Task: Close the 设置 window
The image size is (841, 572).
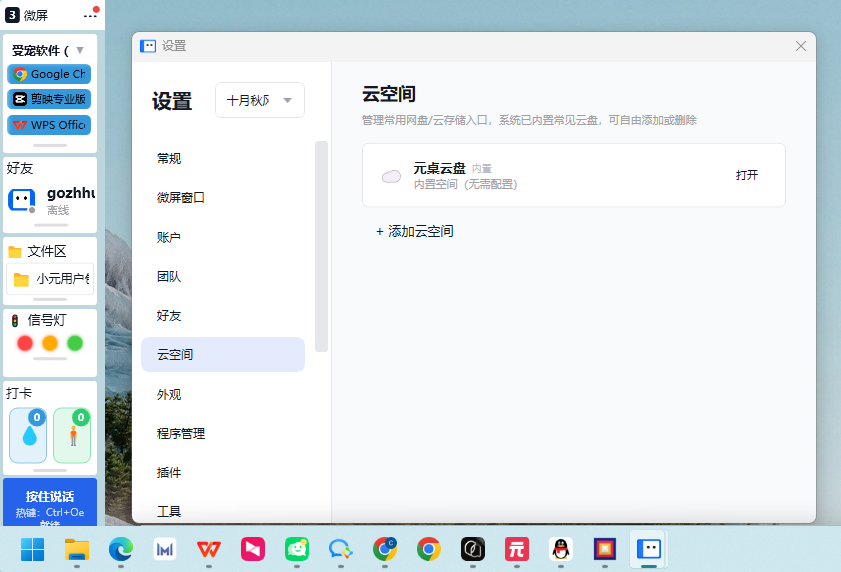Action: tap(801, 46)
